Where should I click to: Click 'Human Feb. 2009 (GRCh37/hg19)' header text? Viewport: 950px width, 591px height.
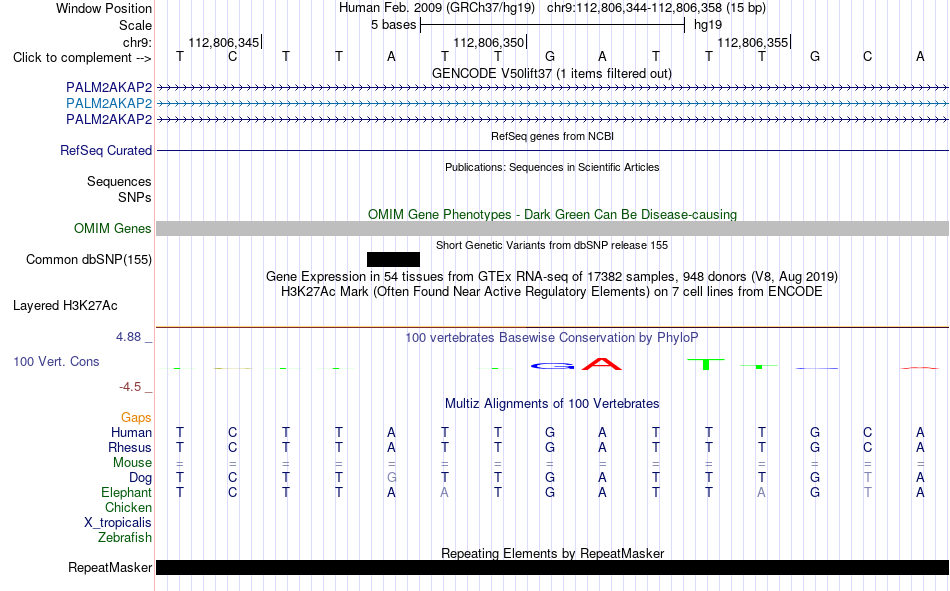tap(437, 8)
